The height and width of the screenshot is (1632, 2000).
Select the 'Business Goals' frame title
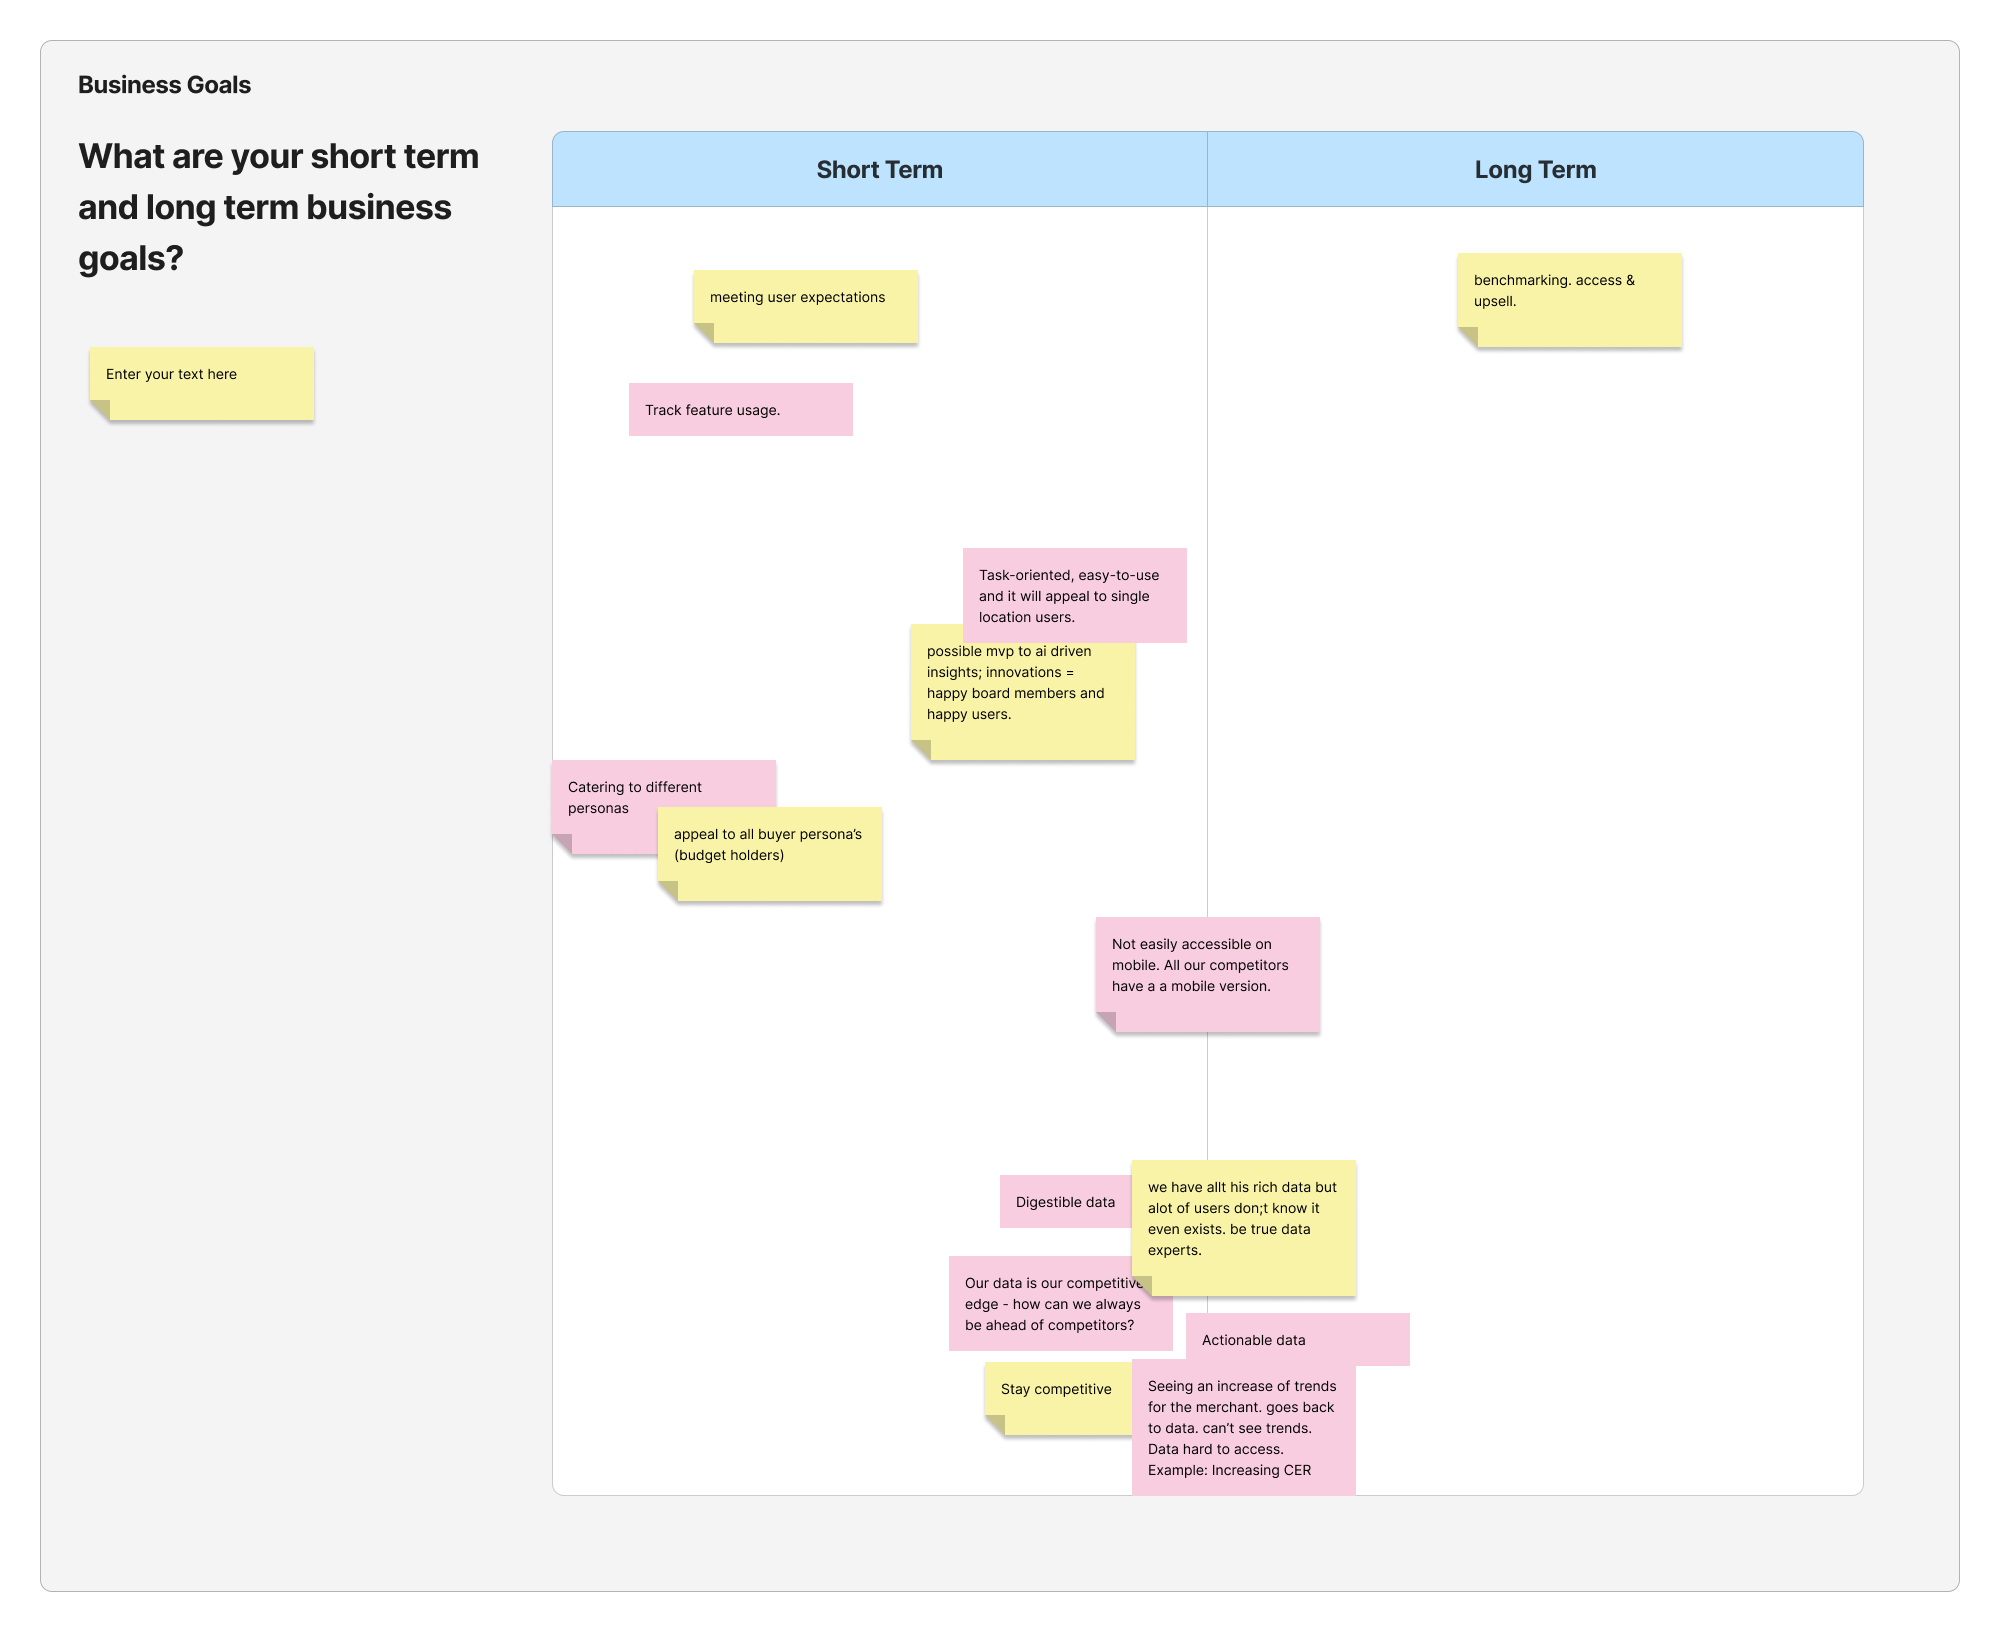164,85
